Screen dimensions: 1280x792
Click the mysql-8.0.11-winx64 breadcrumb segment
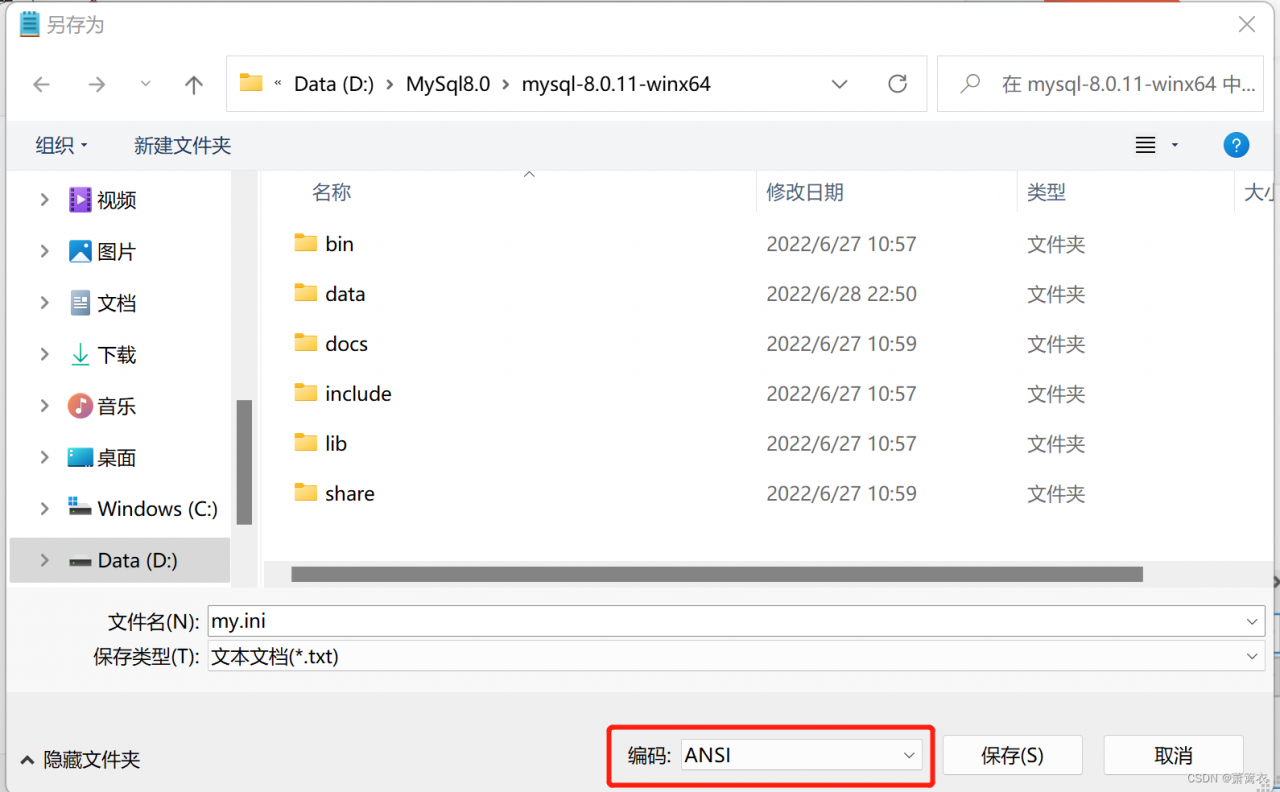pyautogui.click(x=616, y=84)
